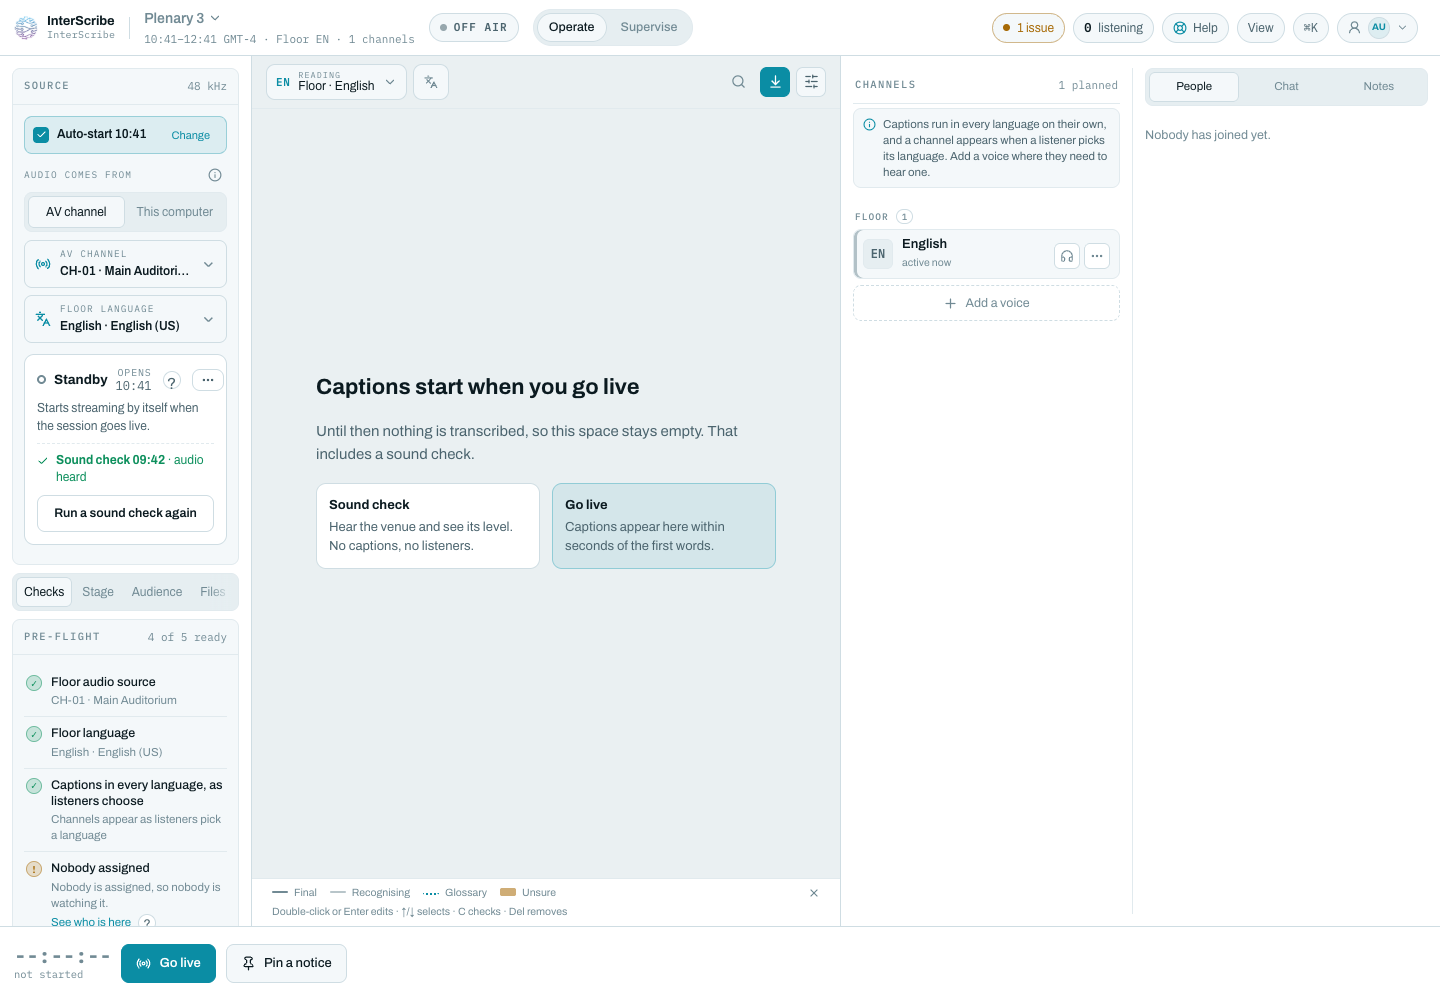Click the green check icon beside Floor language
Image resolution: width=1440 pixels, height=1000 pixels.
(x=34, y=734)
